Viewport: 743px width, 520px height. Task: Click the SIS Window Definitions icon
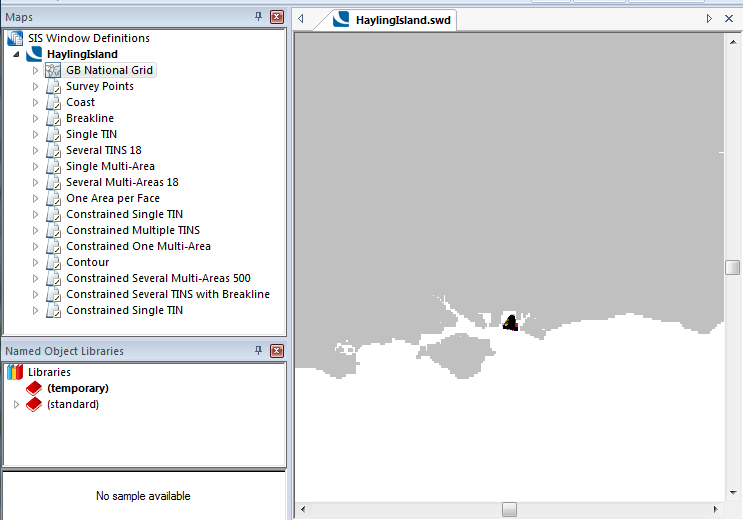(x=15, y=38)
